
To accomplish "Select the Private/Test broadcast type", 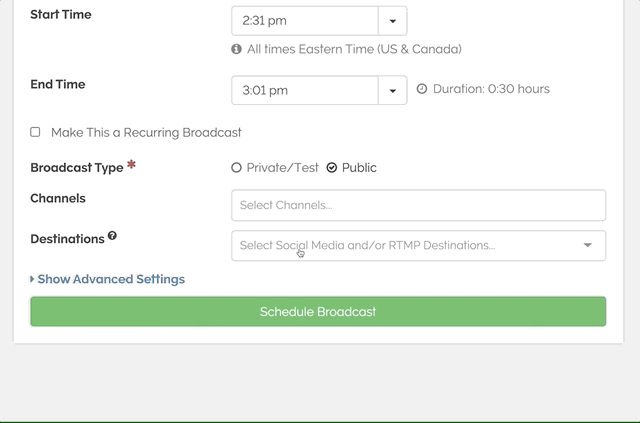I will pos(236,168).
